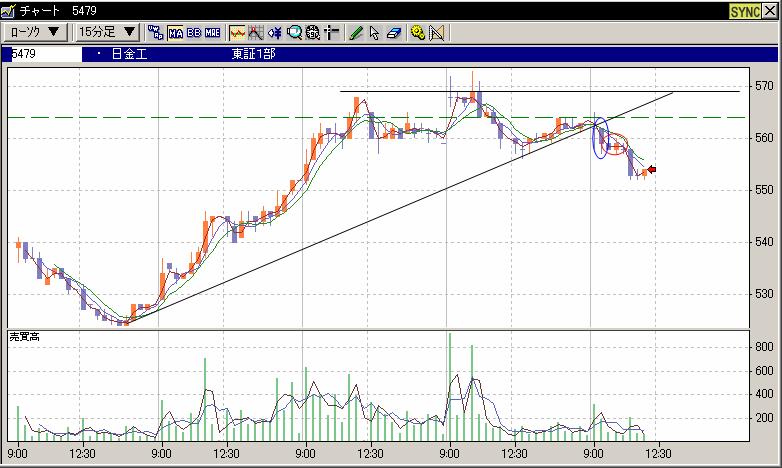
Task: Toggle the MAE envelope indicator
Action: 212,33
